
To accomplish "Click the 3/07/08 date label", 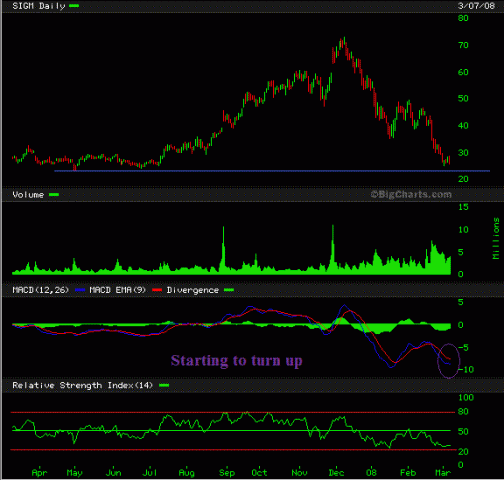I will [476, 6].
